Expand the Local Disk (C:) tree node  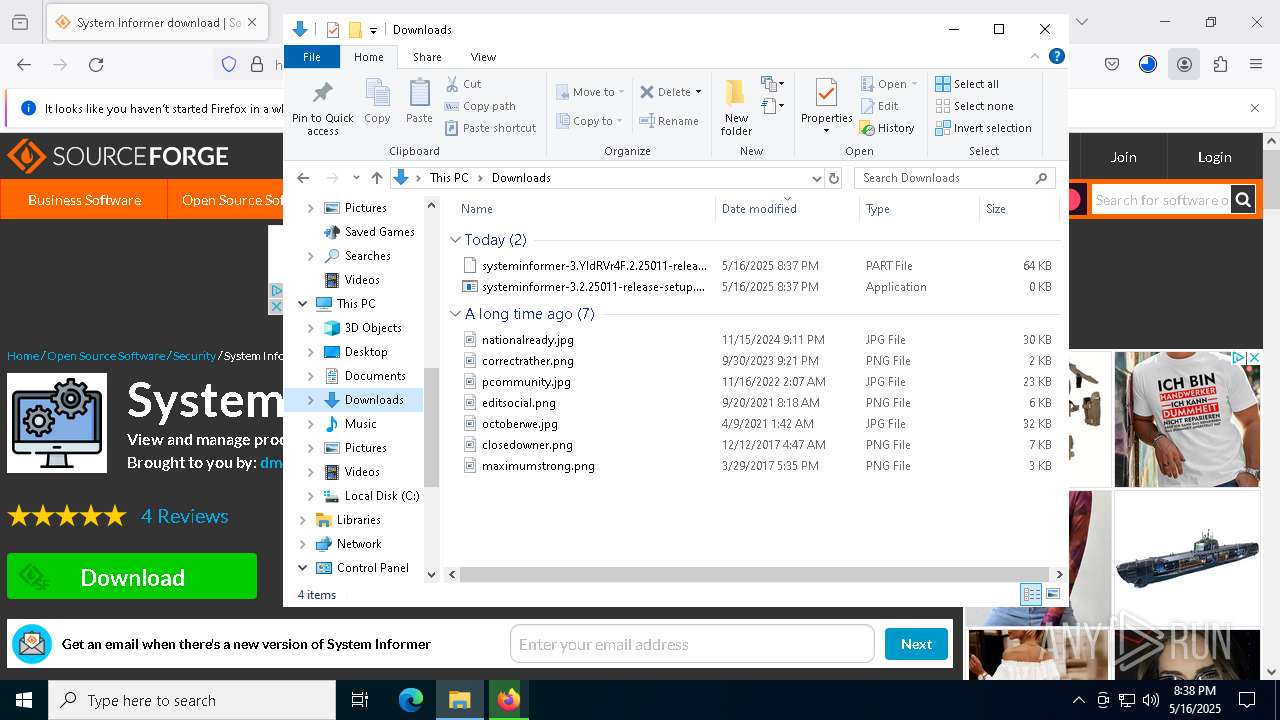tap(310, 496)
